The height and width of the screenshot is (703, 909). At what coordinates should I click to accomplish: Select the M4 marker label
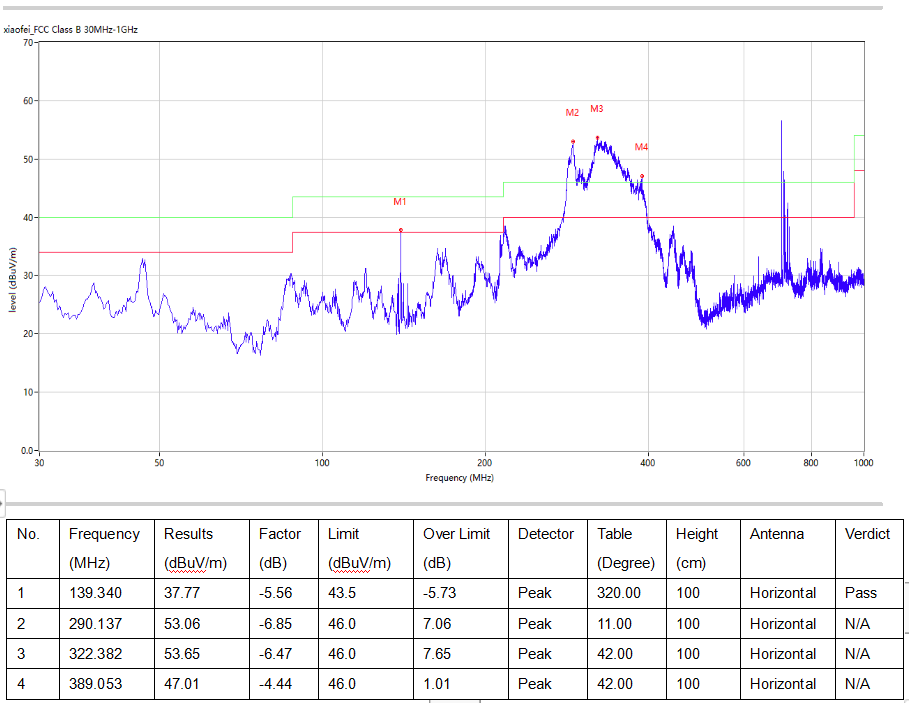pyautogui.click(x=641, y=148)
